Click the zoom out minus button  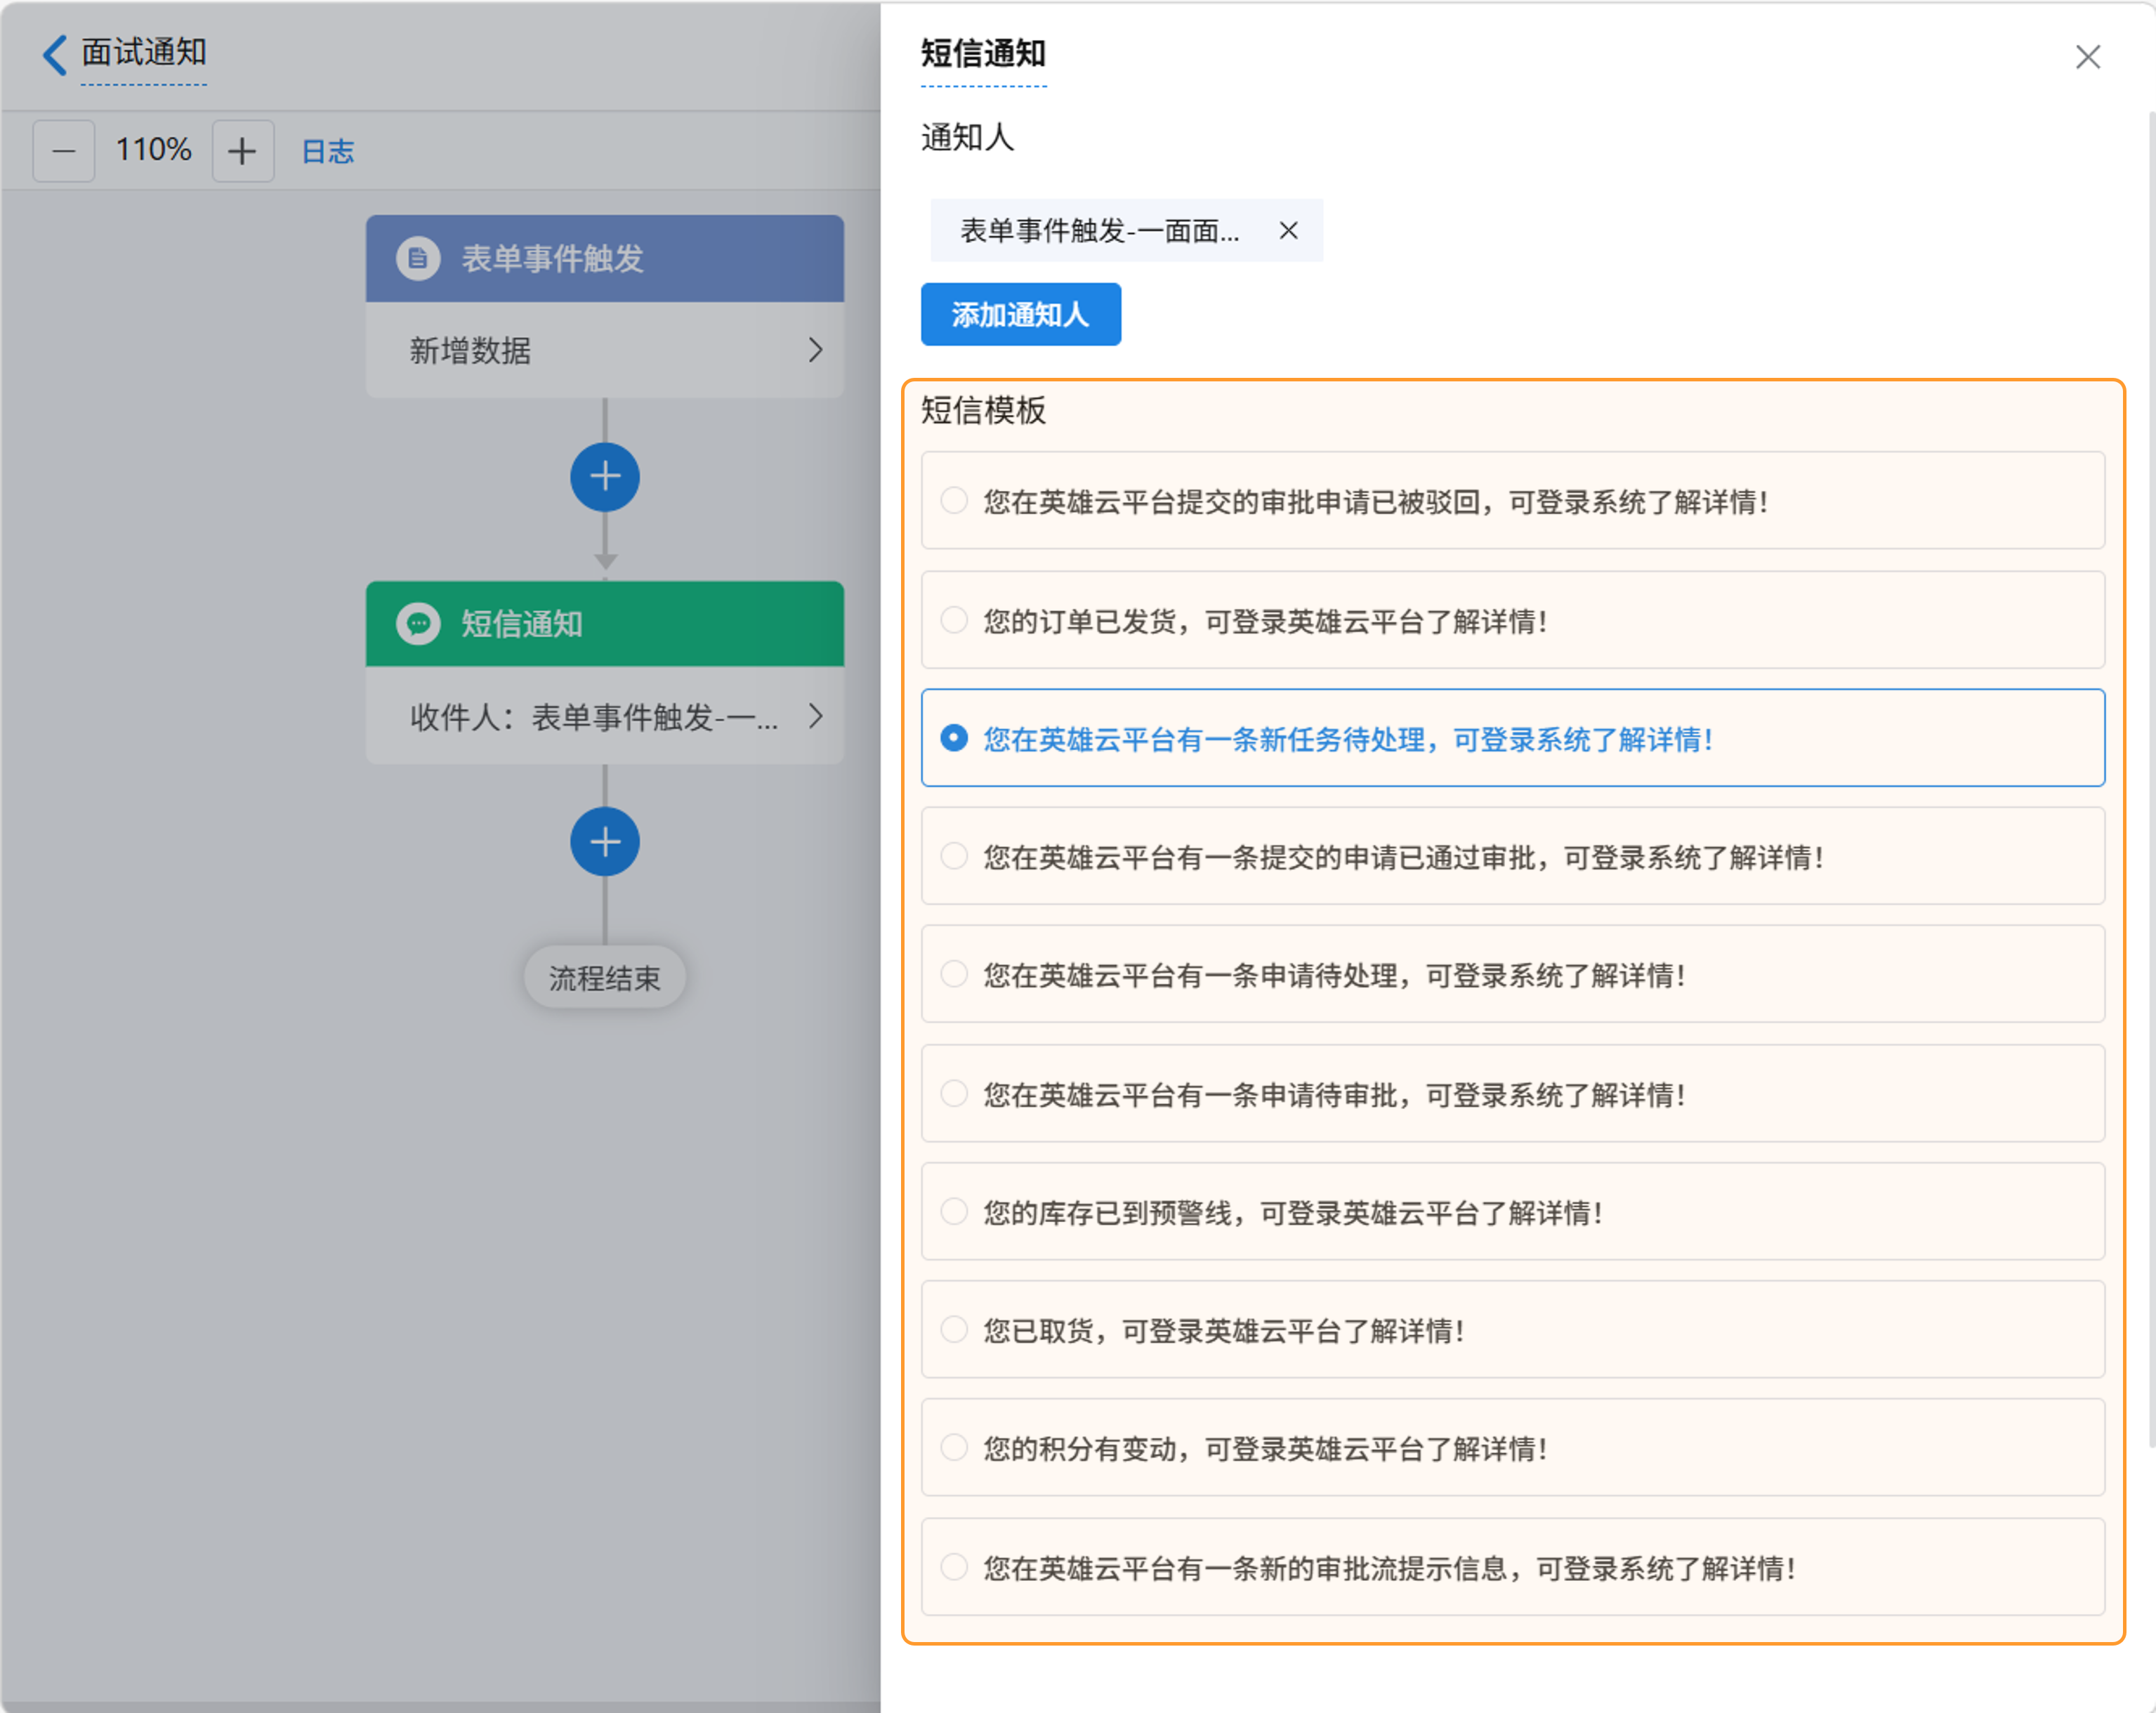coord(64,151)
